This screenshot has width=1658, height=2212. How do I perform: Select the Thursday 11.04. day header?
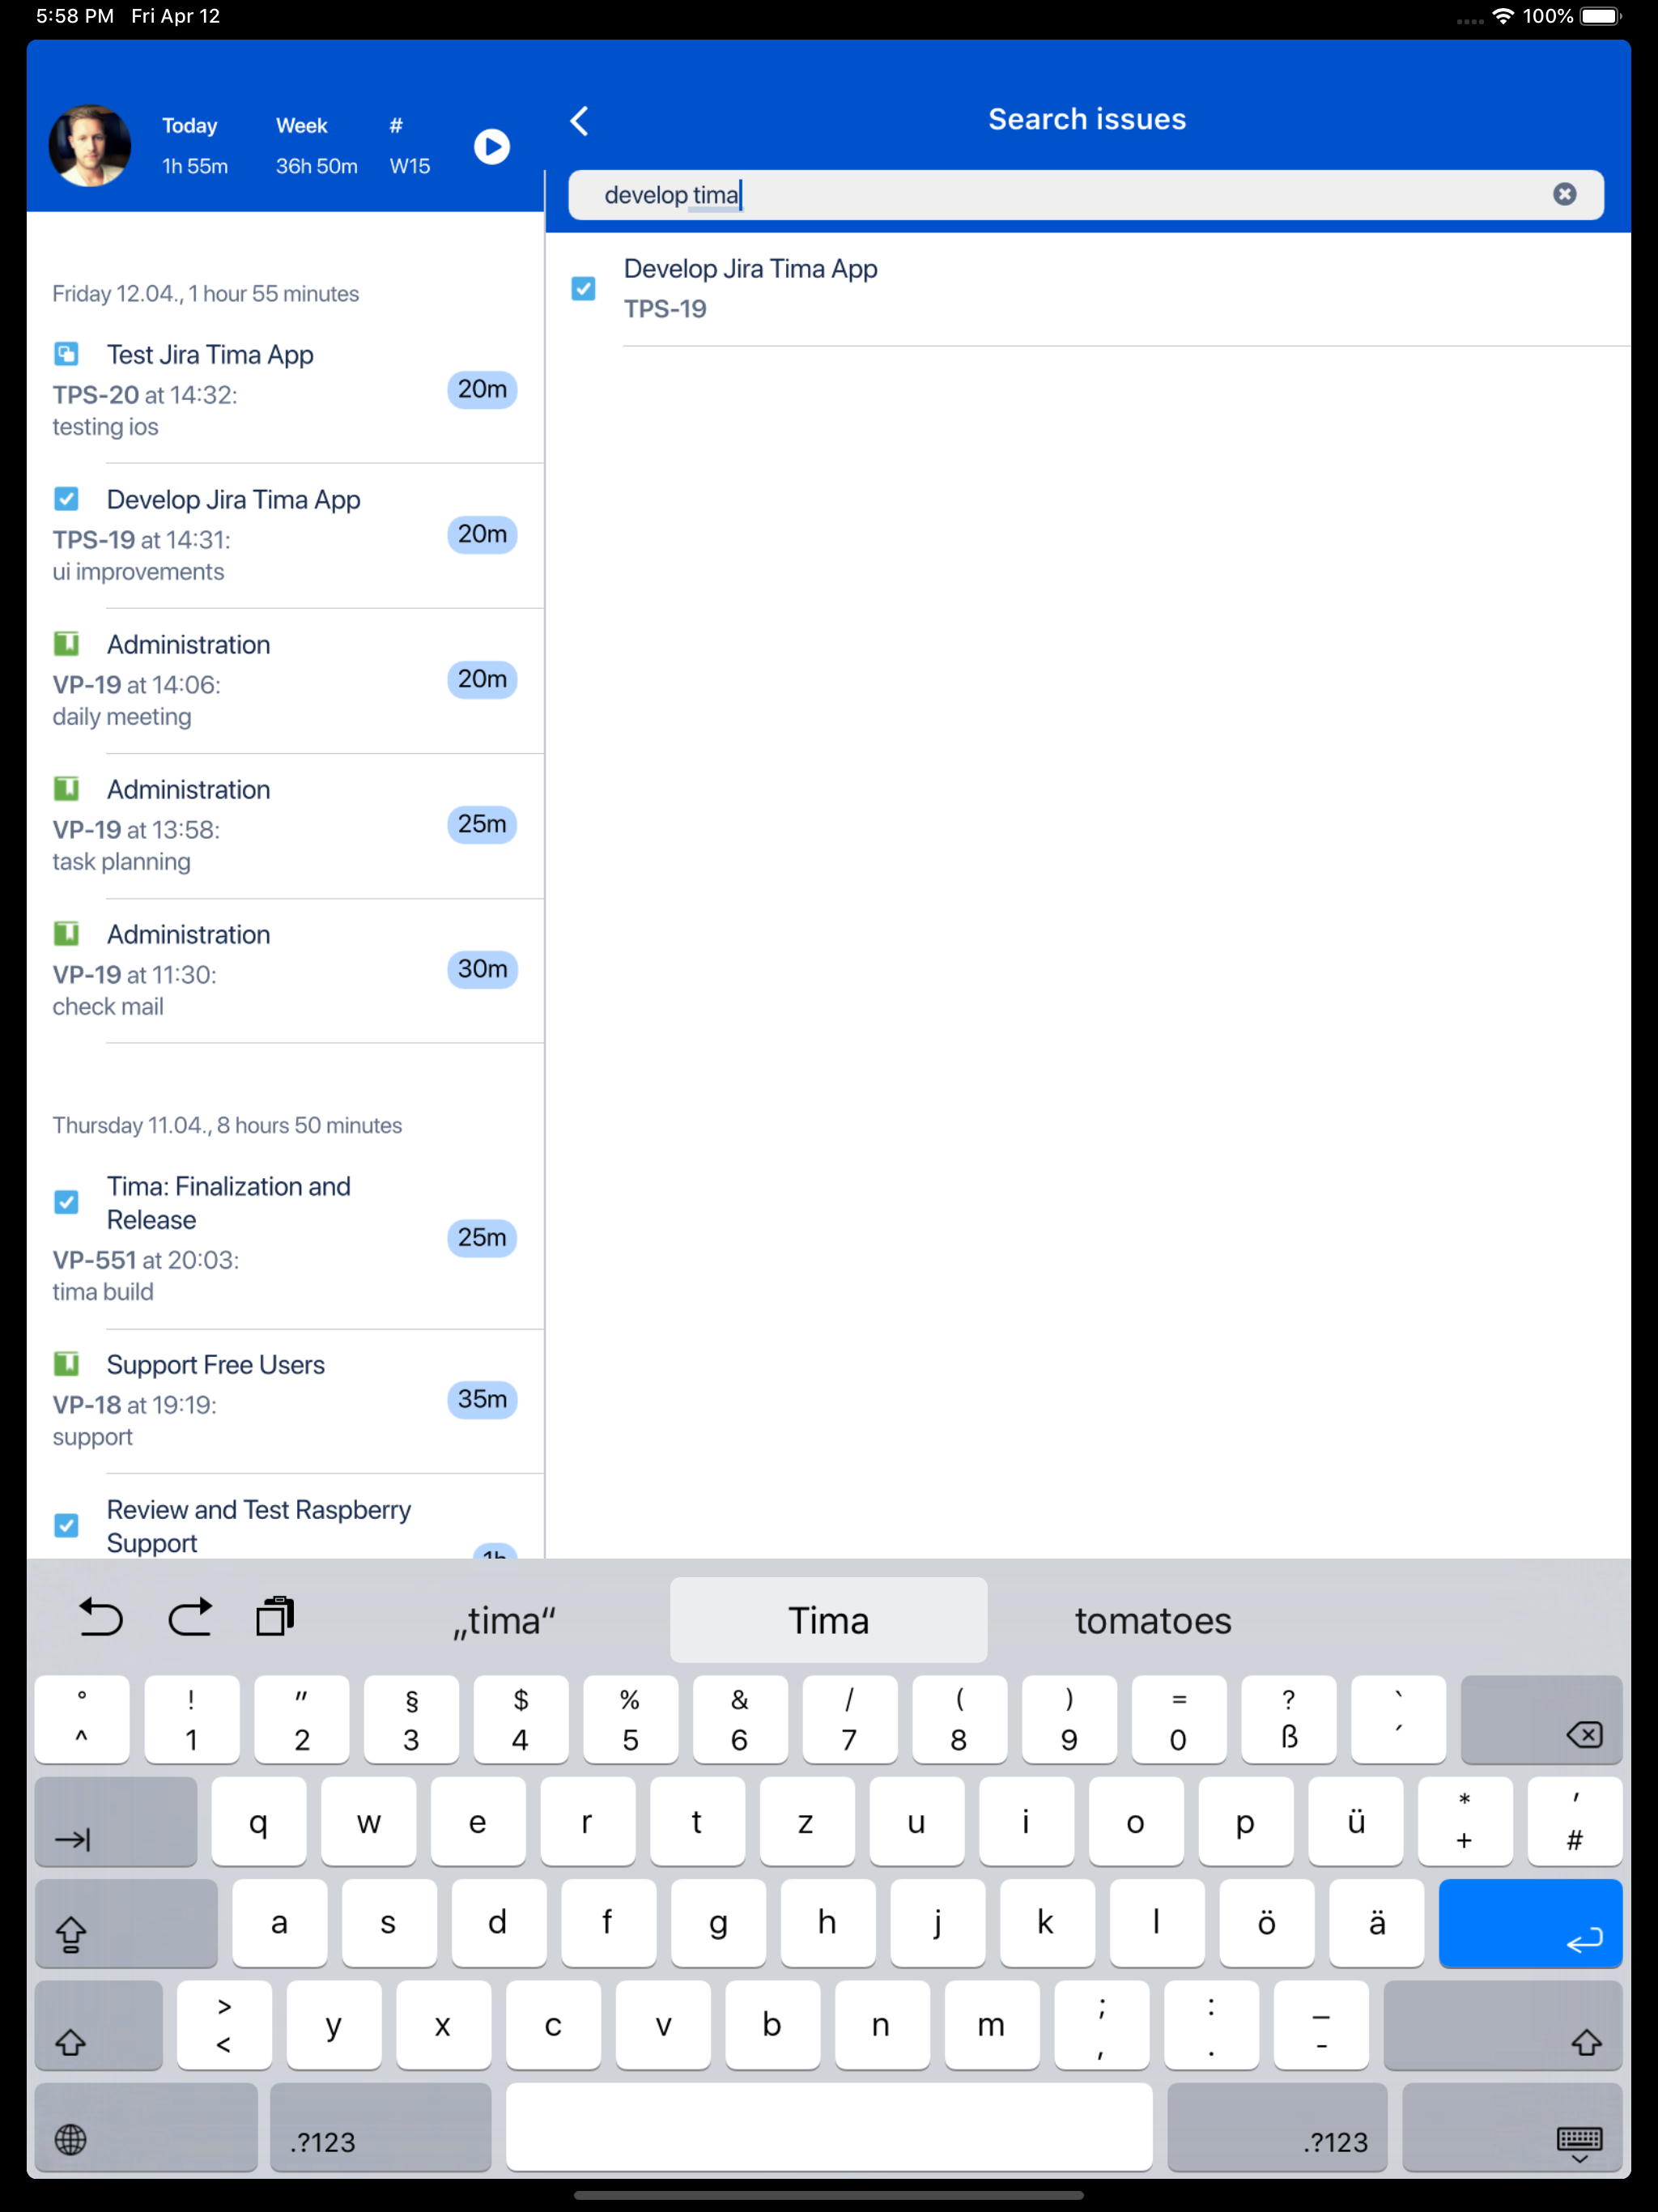(227, 1126)
